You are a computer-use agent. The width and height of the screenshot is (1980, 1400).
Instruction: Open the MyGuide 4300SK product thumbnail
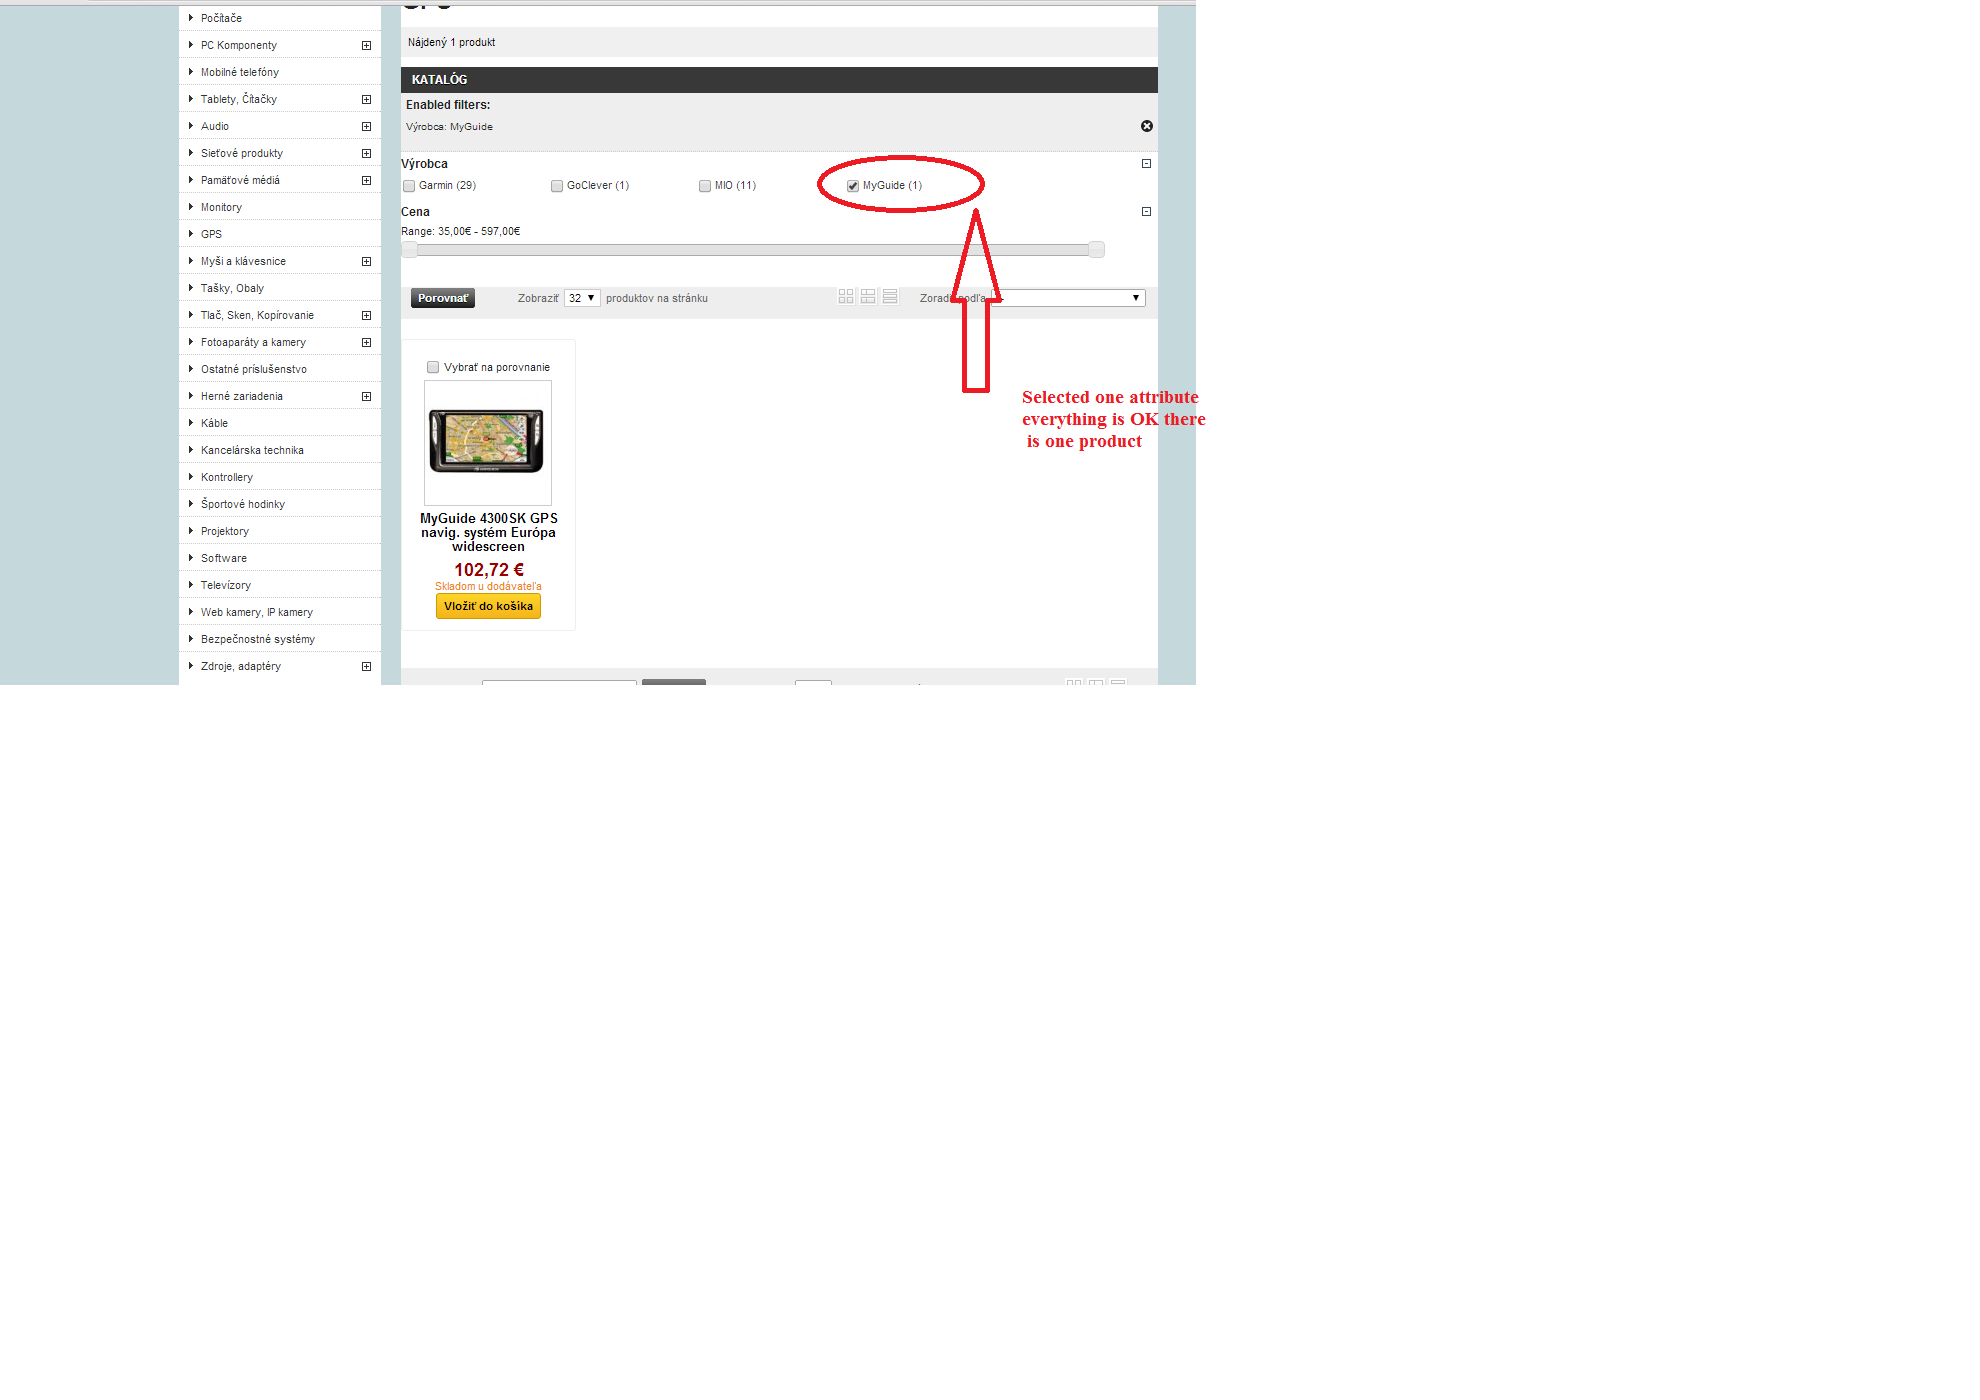[487, 442]
